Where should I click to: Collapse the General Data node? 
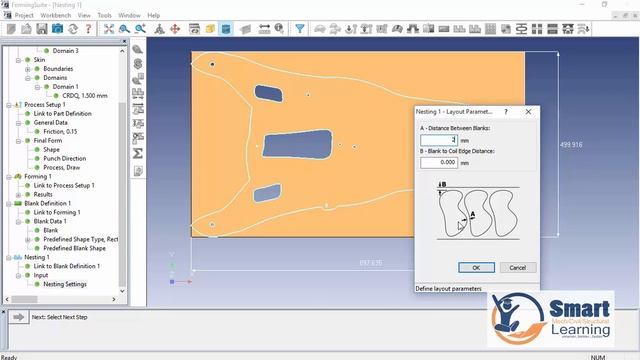point(18,123)
